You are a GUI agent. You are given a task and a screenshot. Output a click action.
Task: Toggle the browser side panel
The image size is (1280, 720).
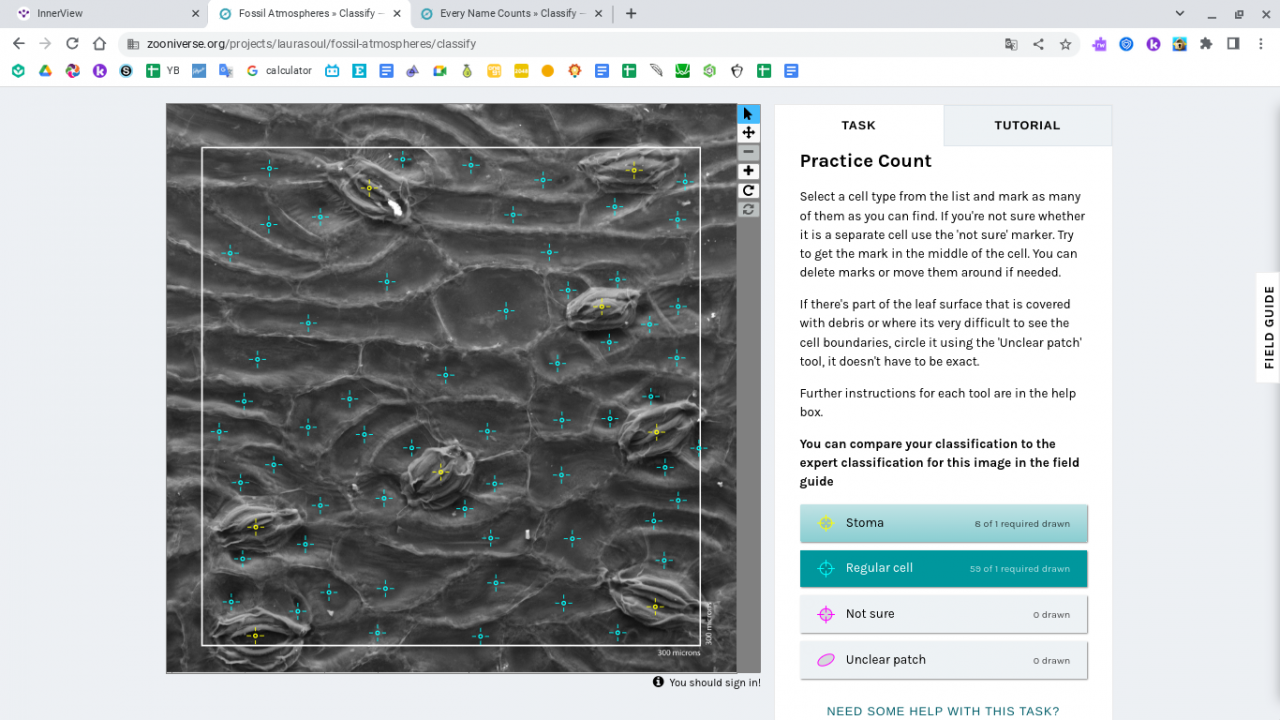pyautogui.click(x=1233, y=44)
